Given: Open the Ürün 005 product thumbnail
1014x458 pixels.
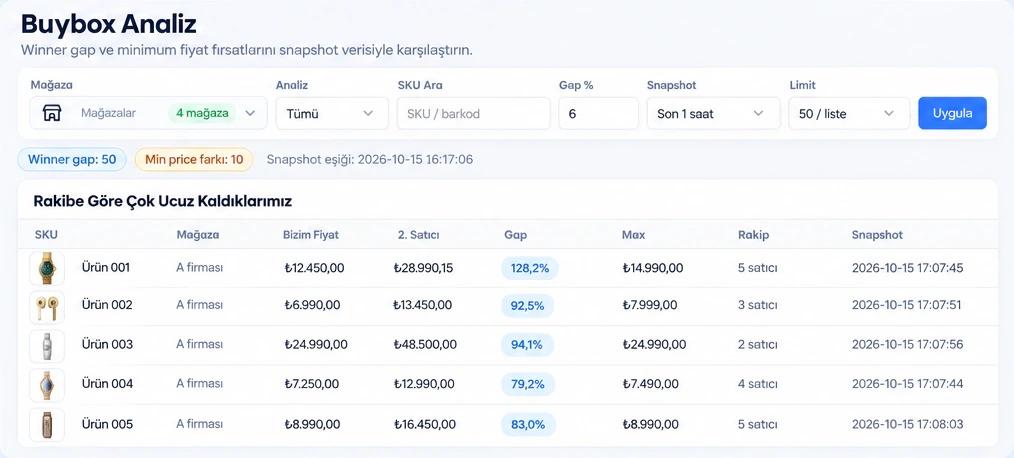Looking at the screenshot, I should [x=47, y=425].
